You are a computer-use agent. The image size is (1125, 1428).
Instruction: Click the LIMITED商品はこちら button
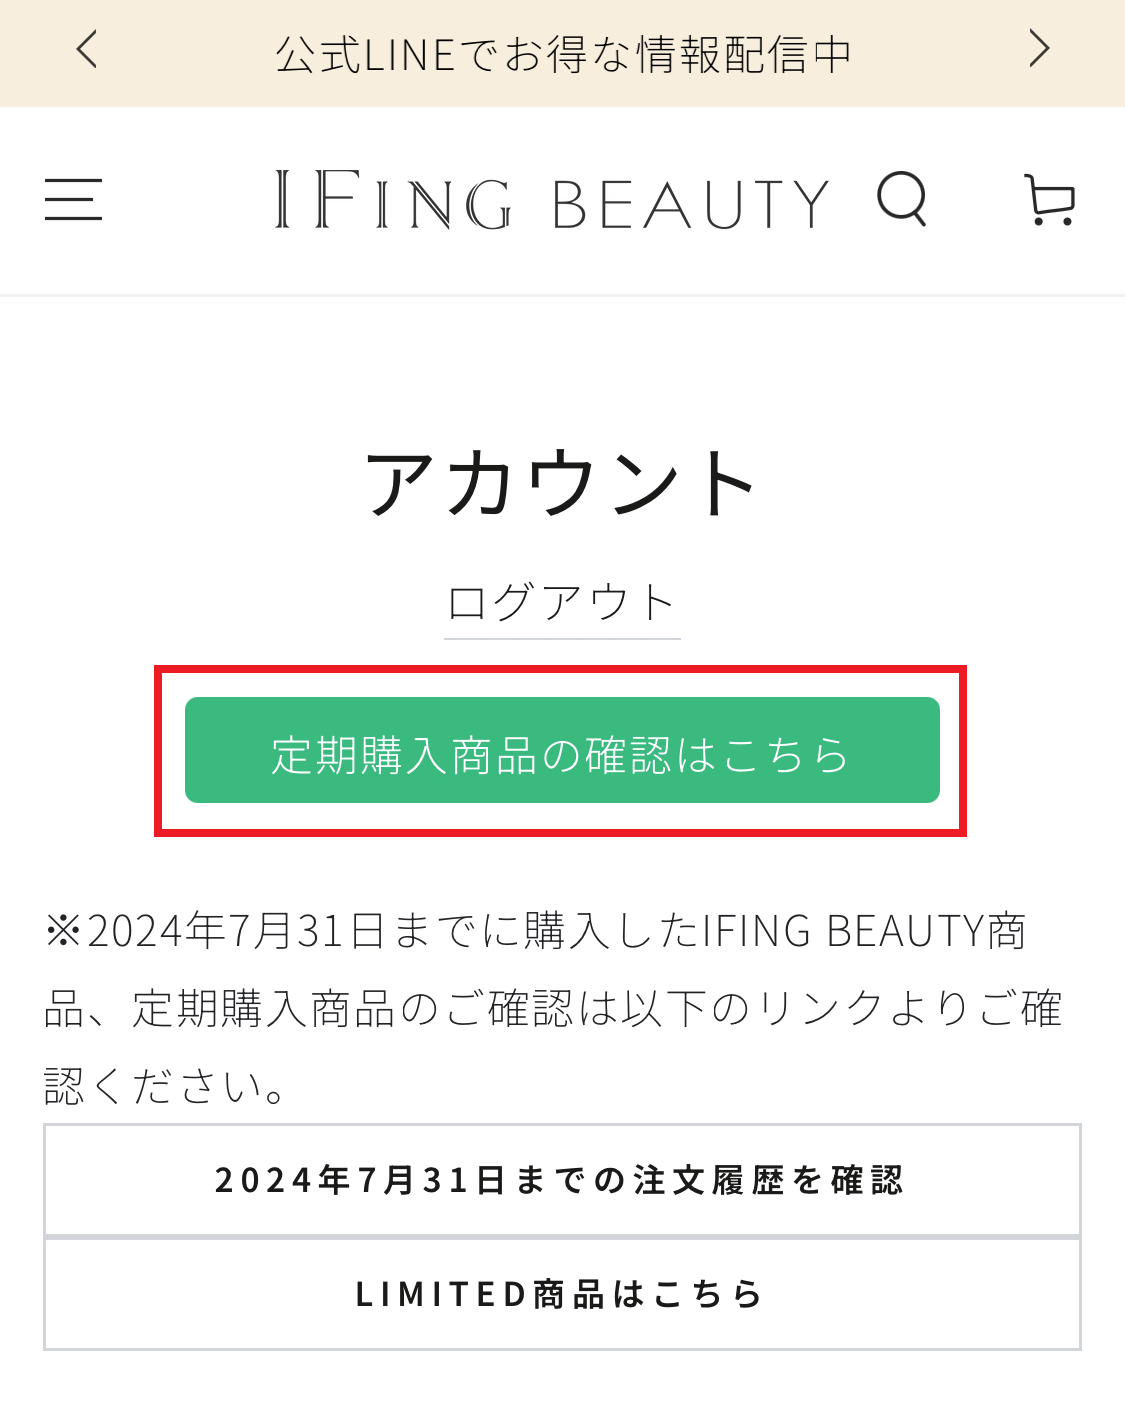562,1294
